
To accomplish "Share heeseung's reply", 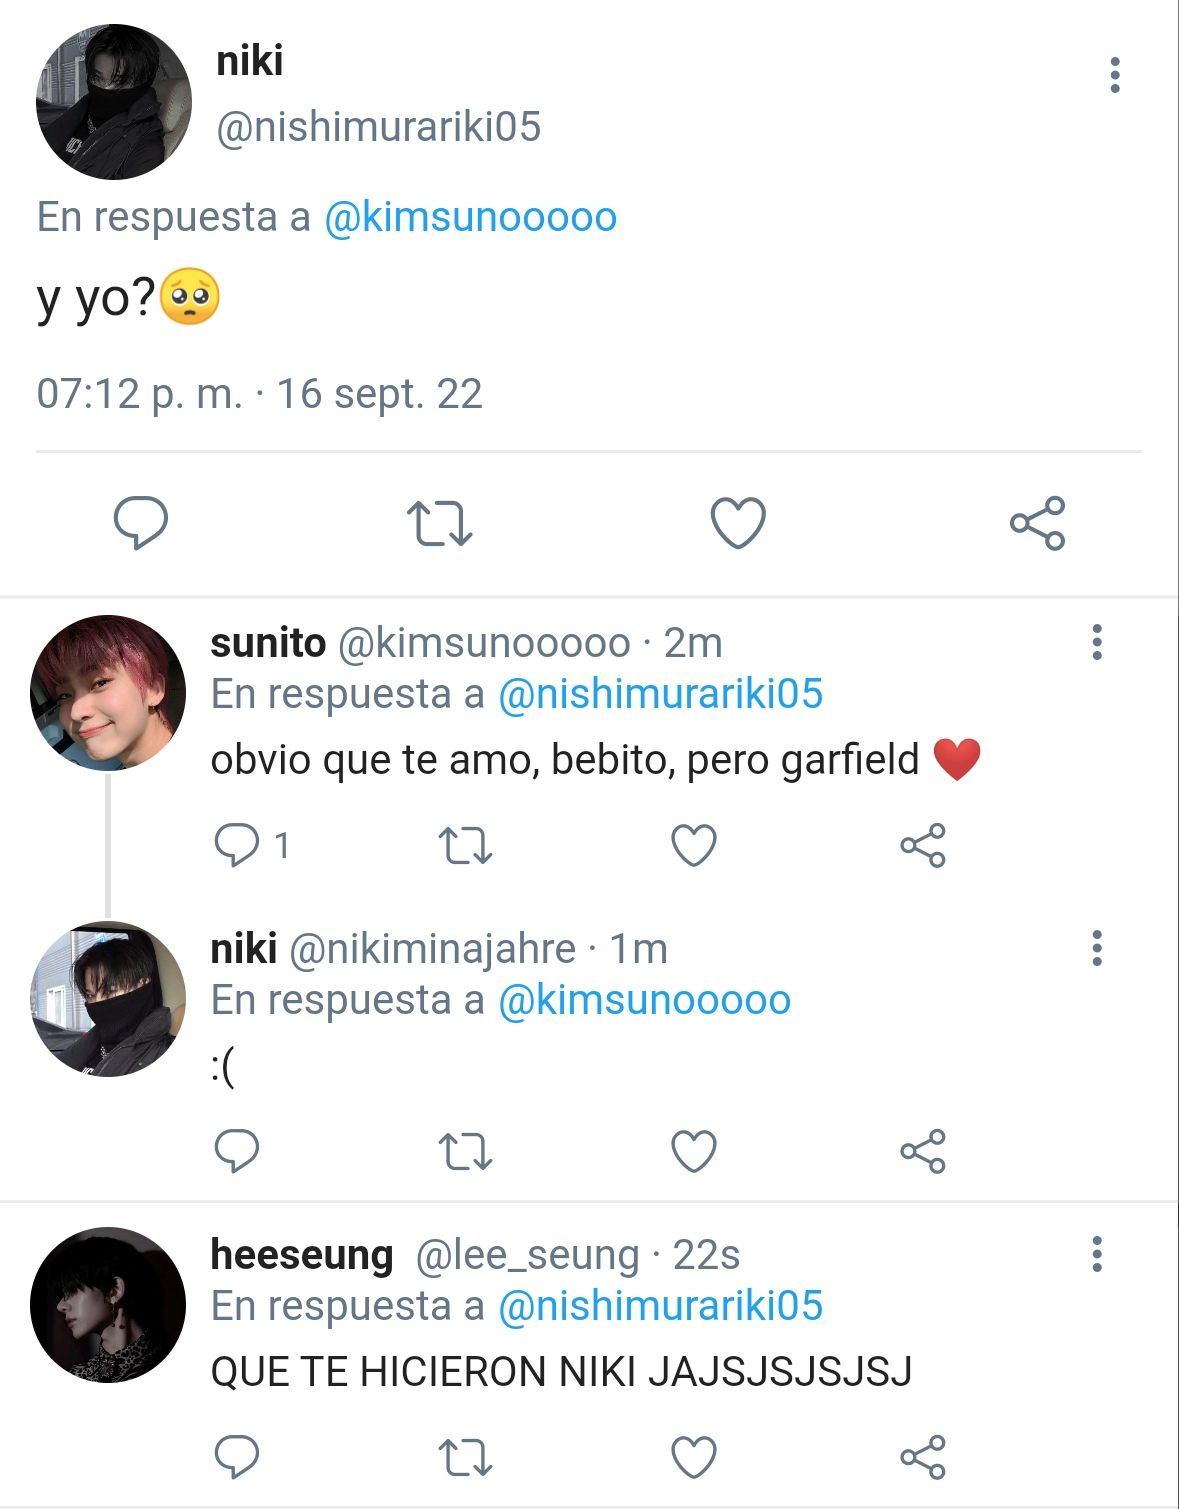I will (x=922, y=1457).
